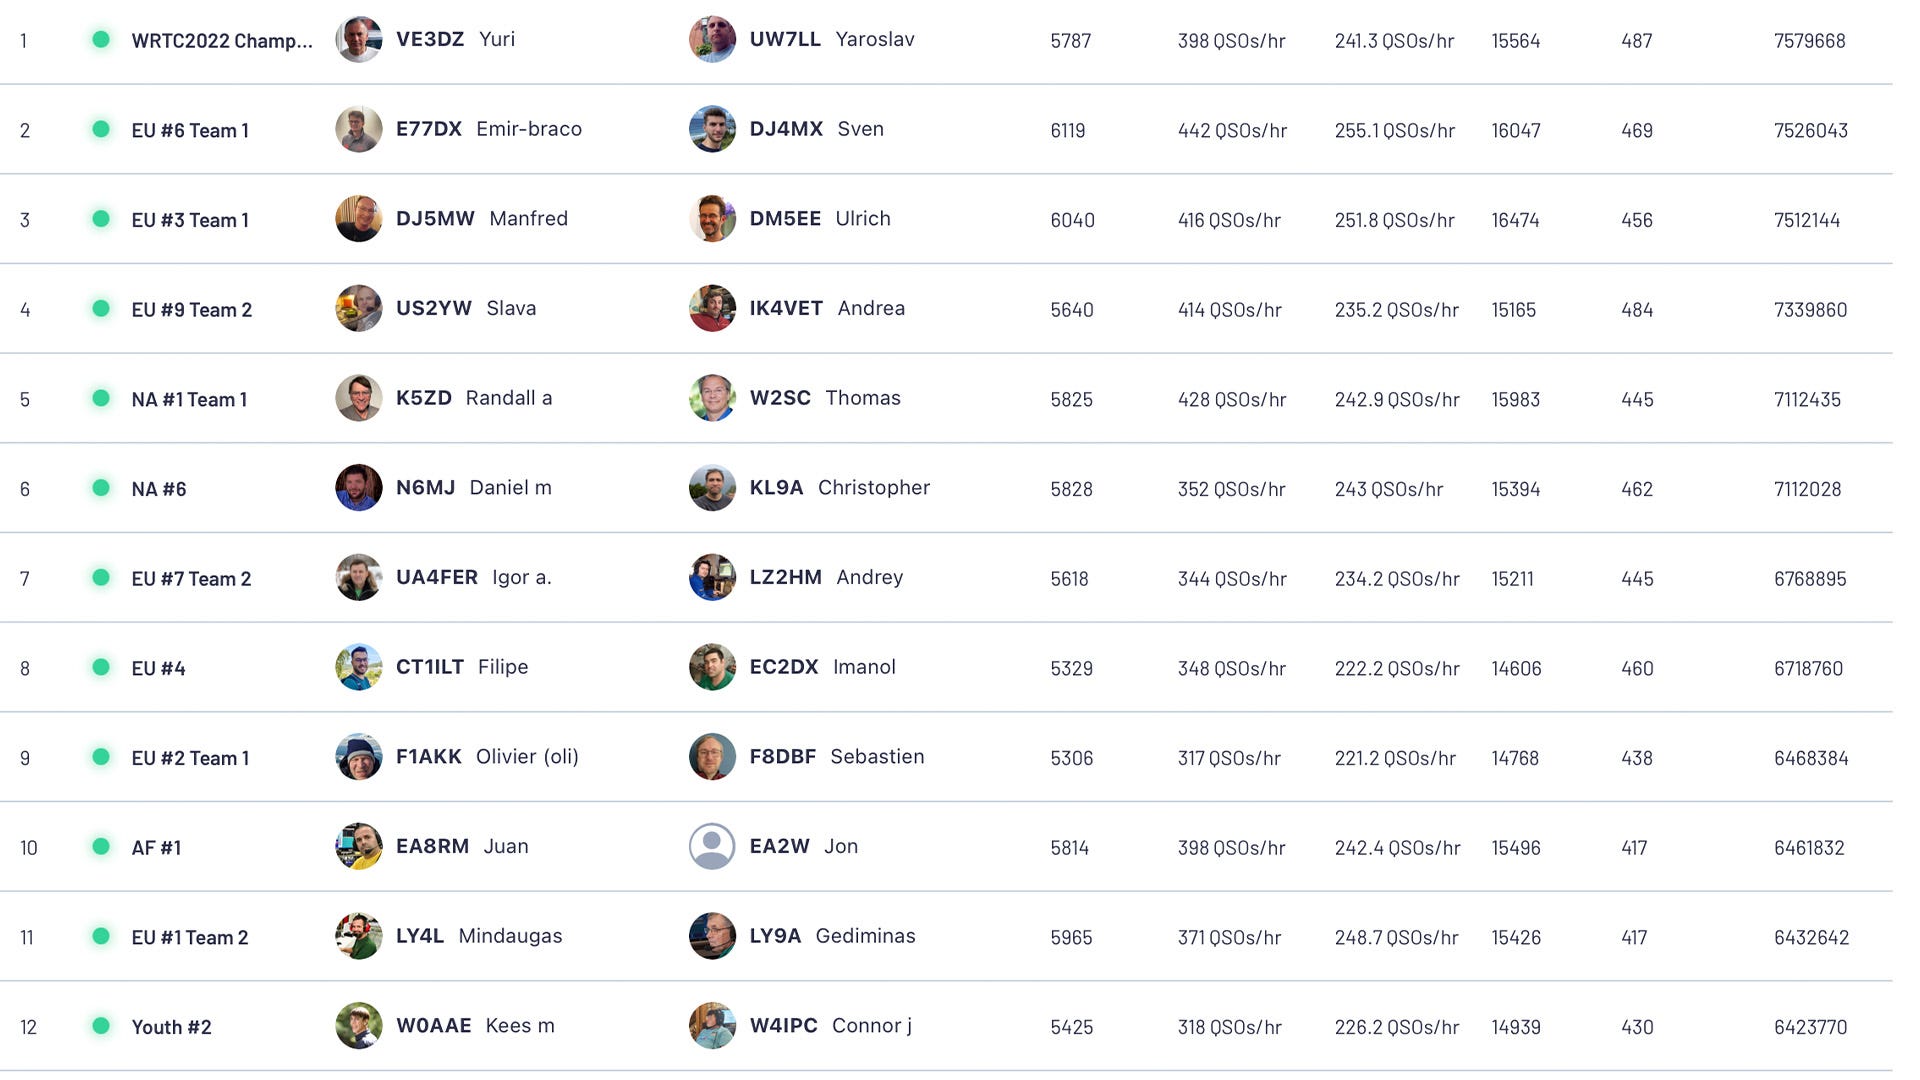Click DJ4MX Sven's avatar

(712, 129)
